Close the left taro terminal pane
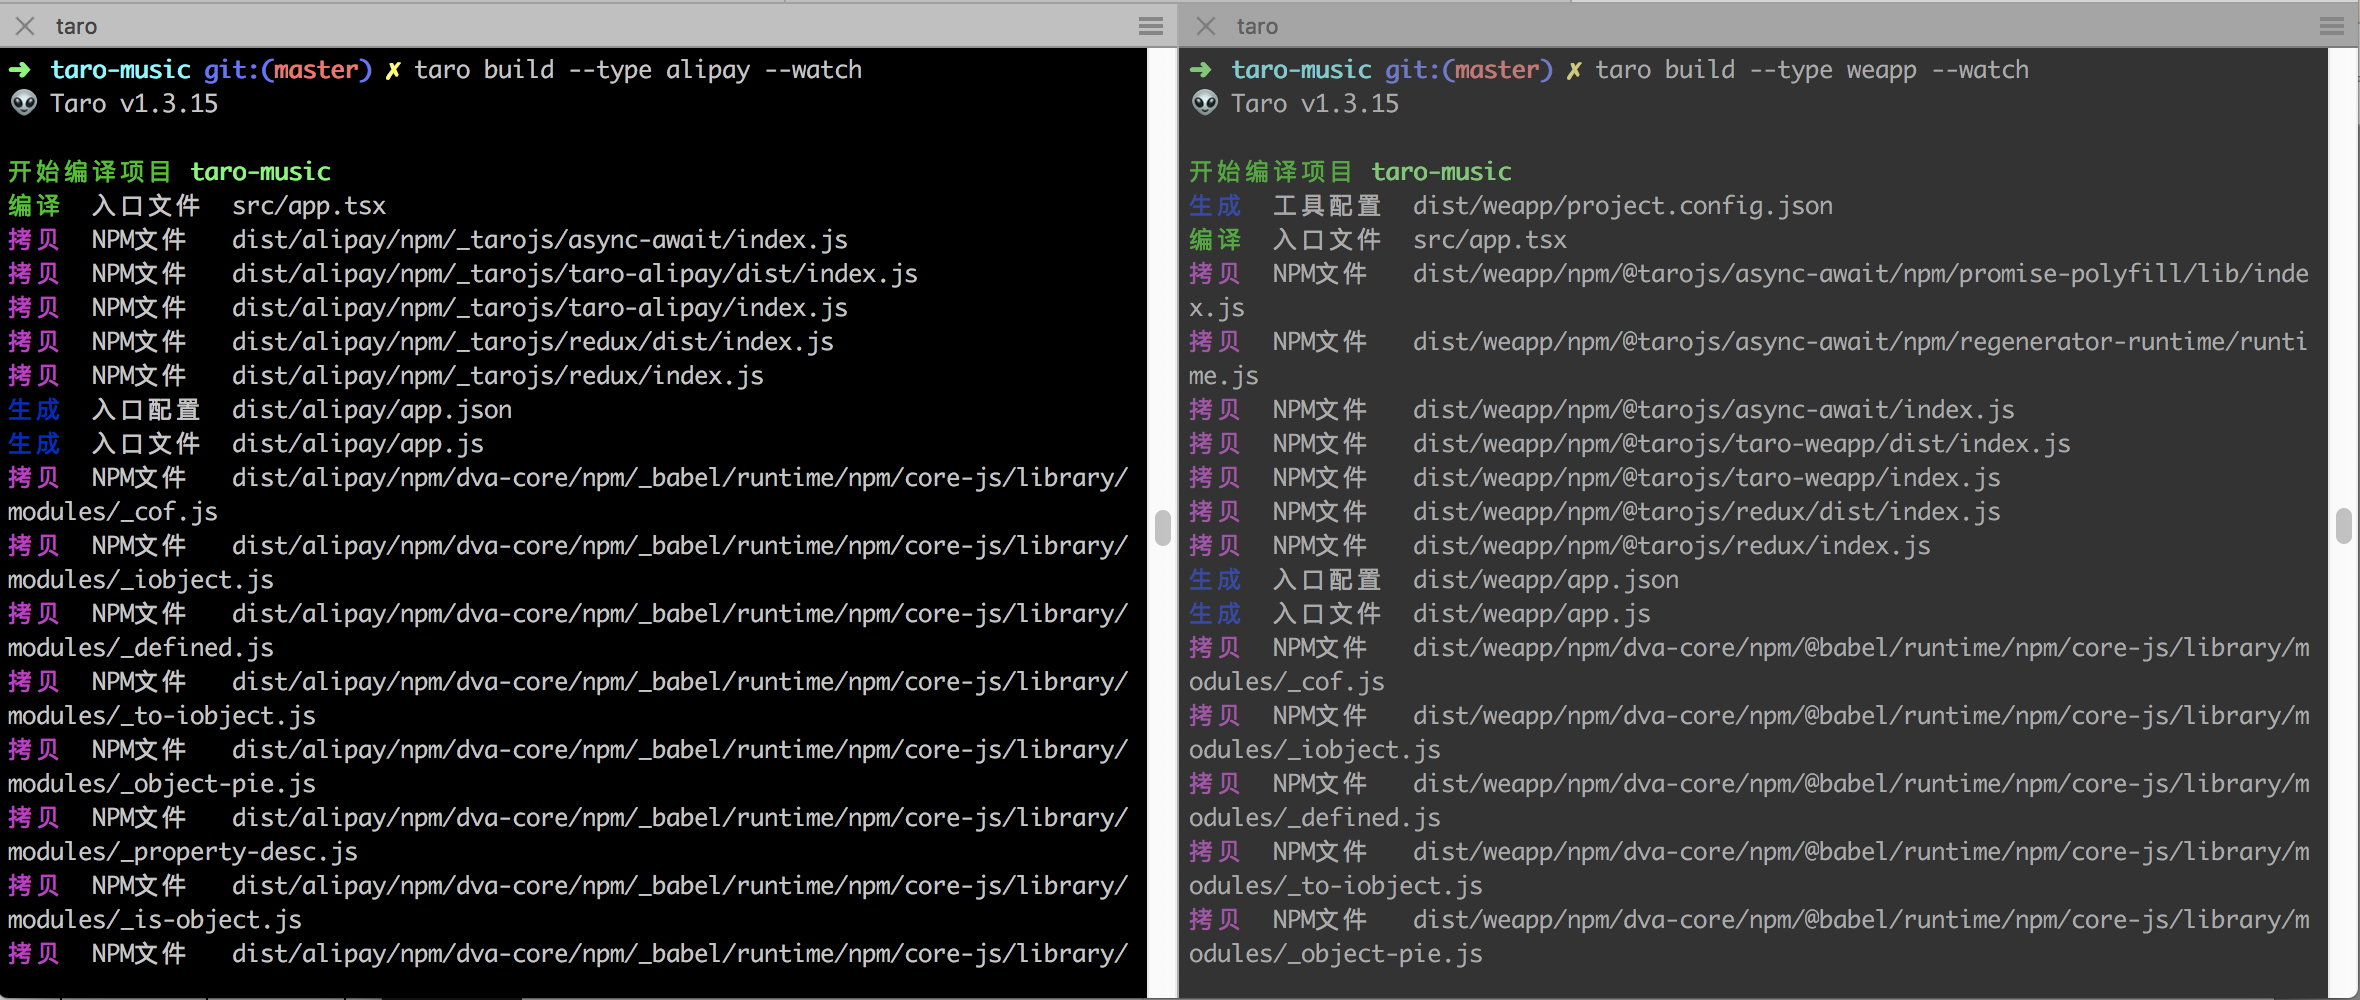Viewport: 2360px width, 1000px height. pos(25,26)
